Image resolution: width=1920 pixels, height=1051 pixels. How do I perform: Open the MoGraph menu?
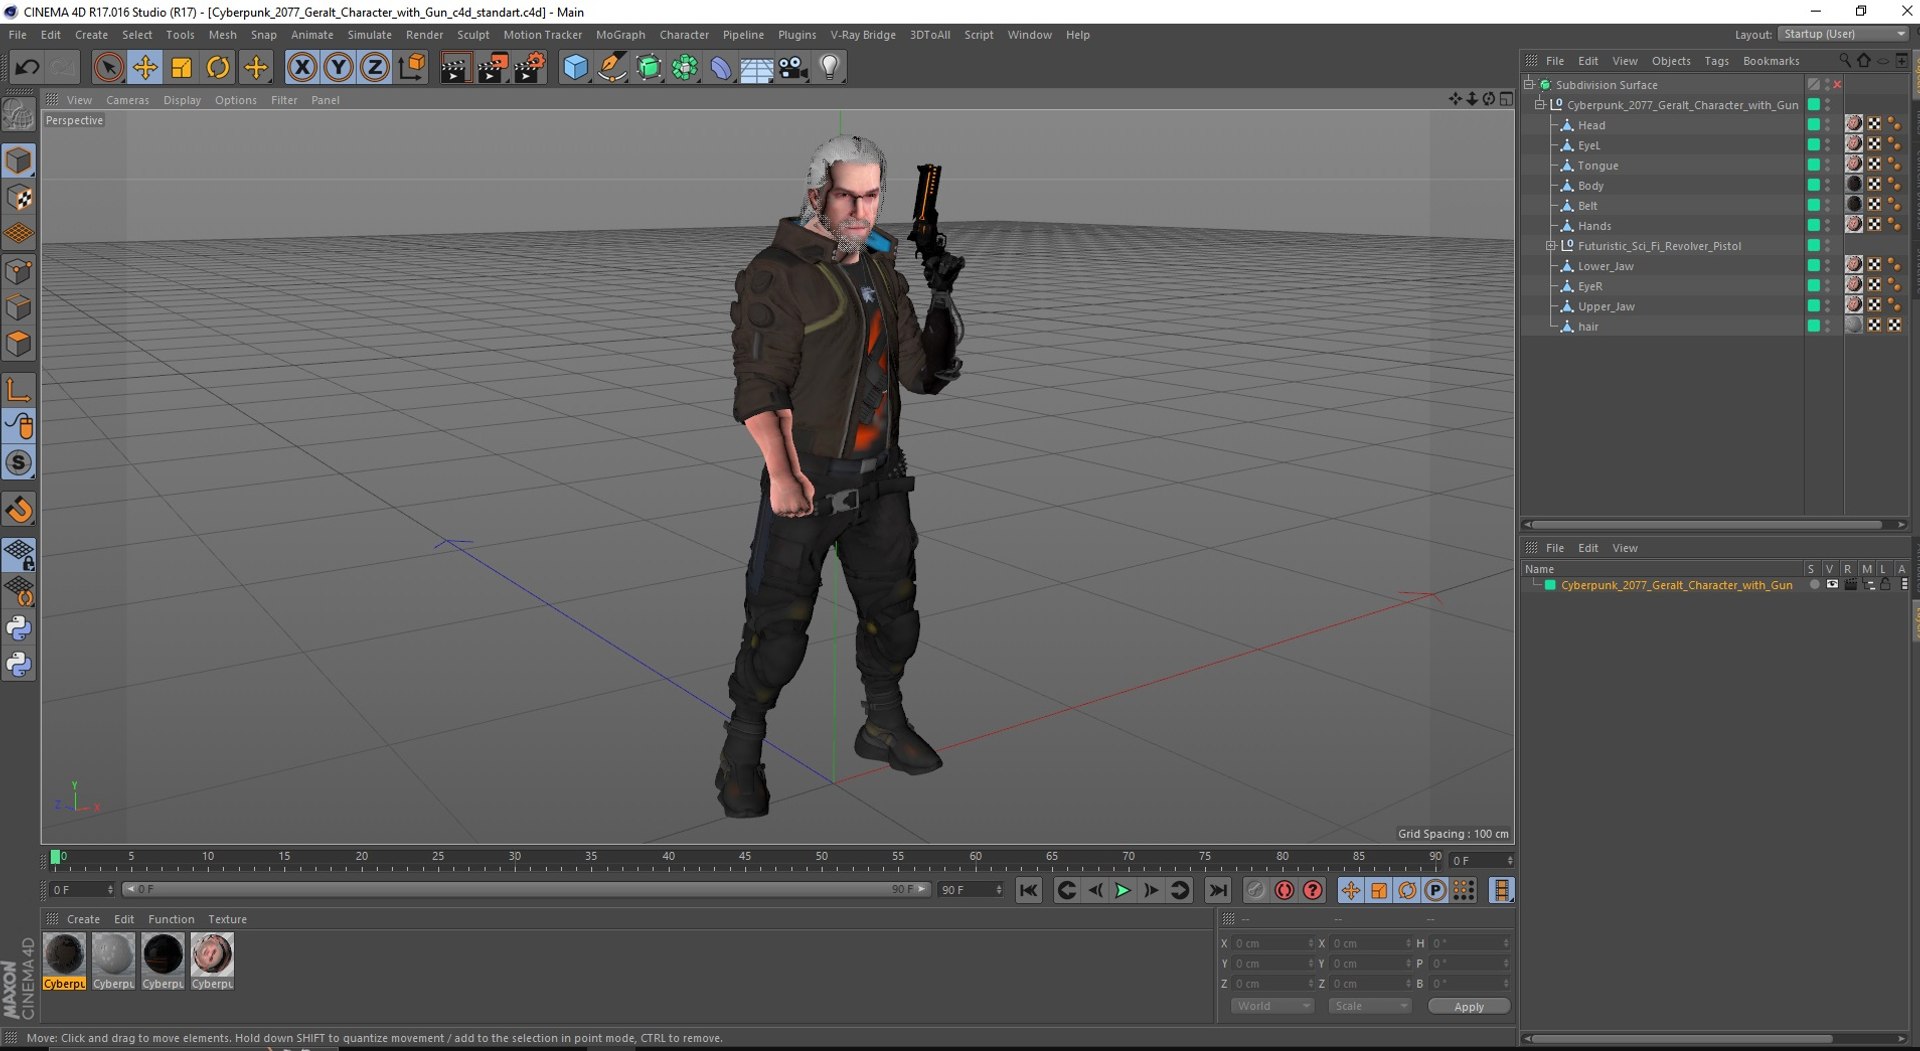point(620,35)
